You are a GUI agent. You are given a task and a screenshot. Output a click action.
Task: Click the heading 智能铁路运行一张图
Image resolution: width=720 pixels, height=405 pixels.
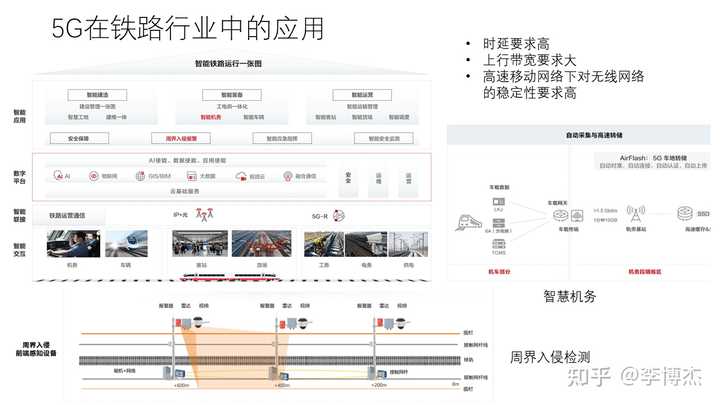(228, 63)
